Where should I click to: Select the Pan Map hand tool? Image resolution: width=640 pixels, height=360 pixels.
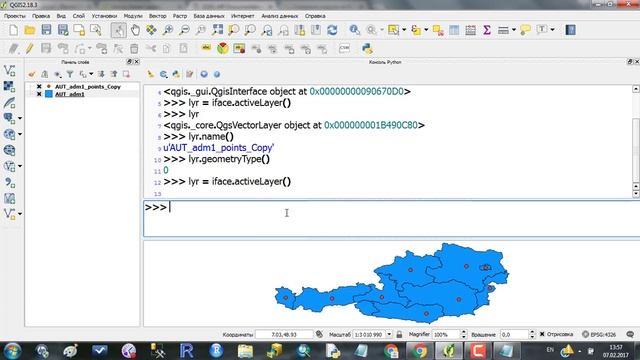point(135,30)
